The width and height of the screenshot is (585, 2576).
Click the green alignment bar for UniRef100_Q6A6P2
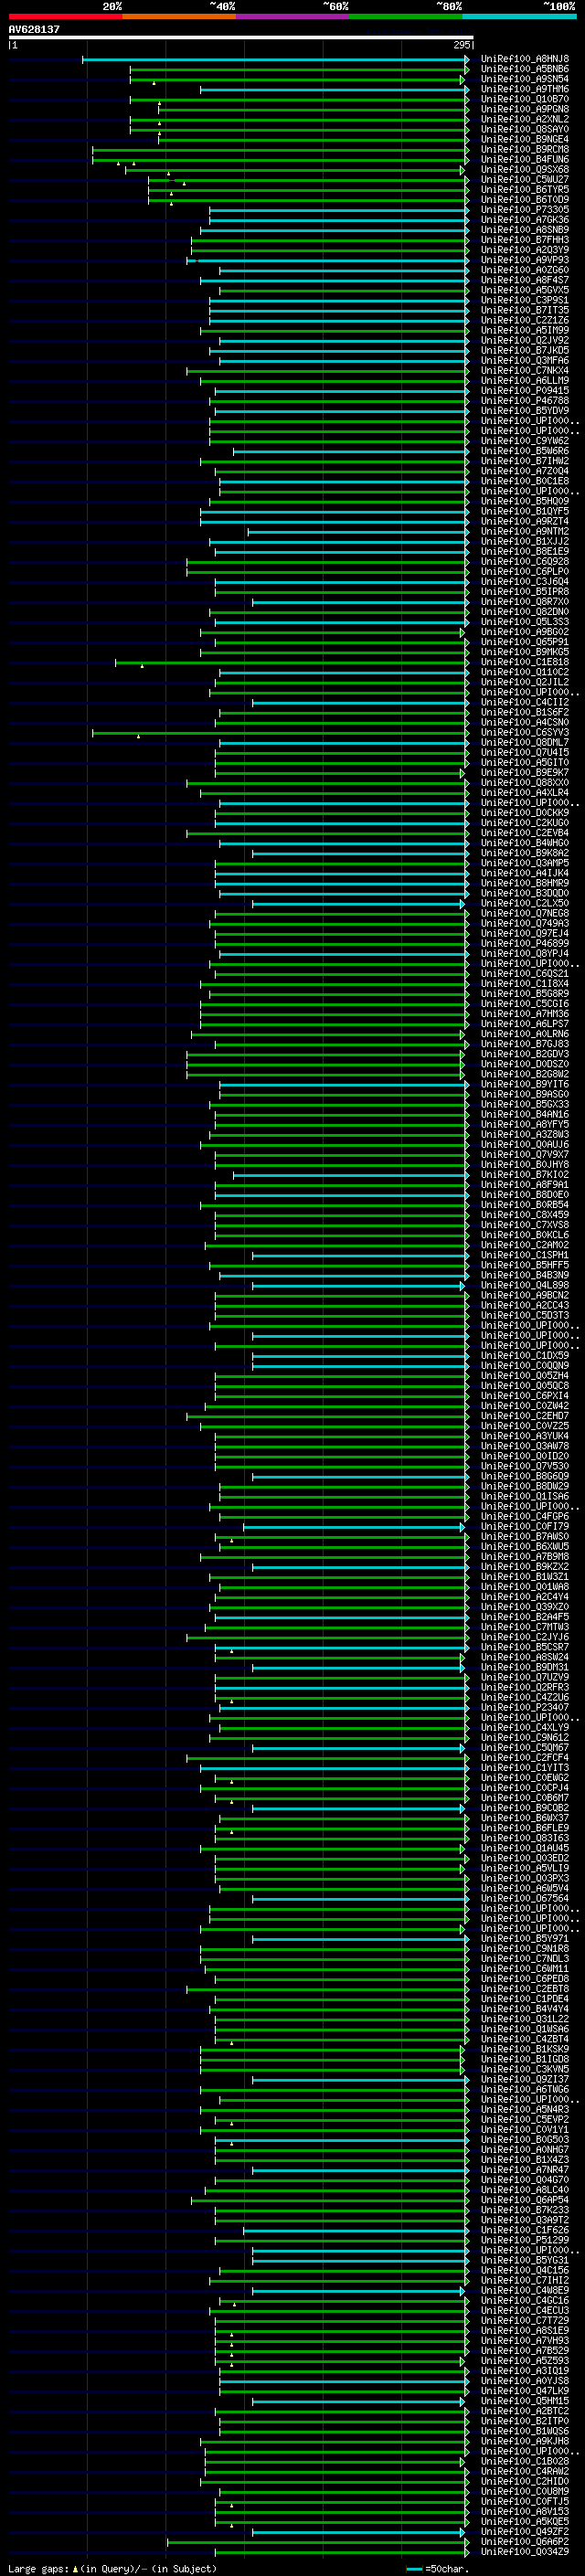click(x=318, y=2542)
